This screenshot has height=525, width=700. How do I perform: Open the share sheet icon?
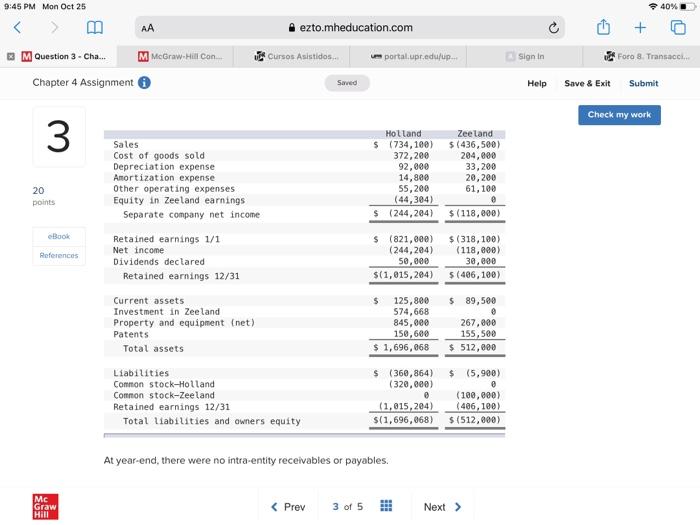pos(603,27)
